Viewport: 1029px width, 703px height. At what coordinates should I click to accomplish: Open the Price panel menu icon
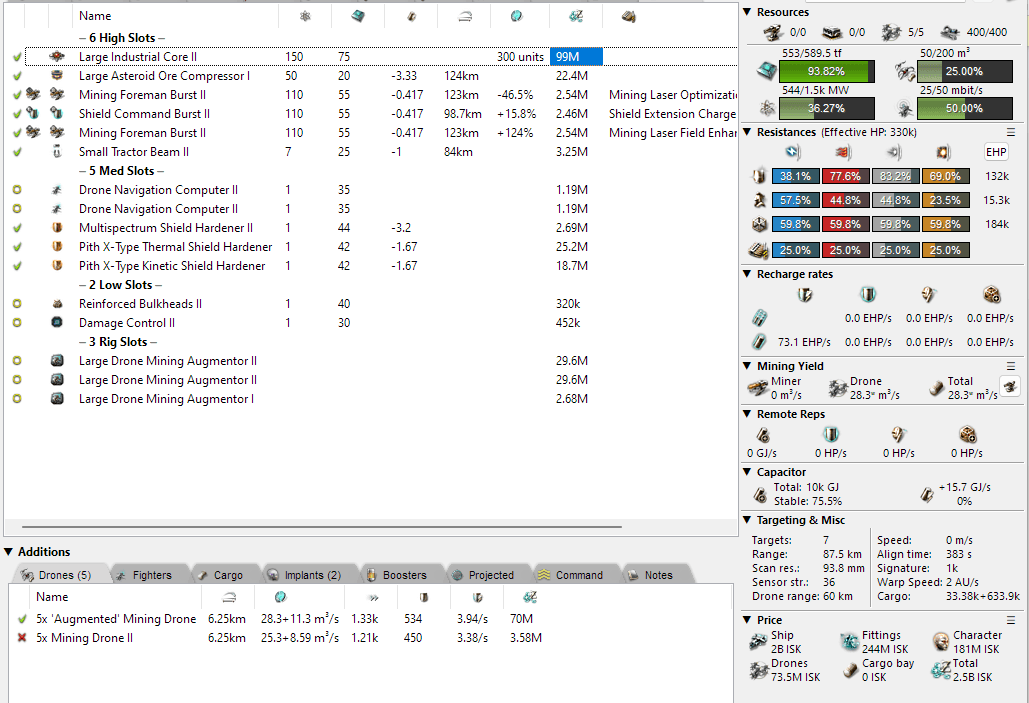tap(1011, 620)
